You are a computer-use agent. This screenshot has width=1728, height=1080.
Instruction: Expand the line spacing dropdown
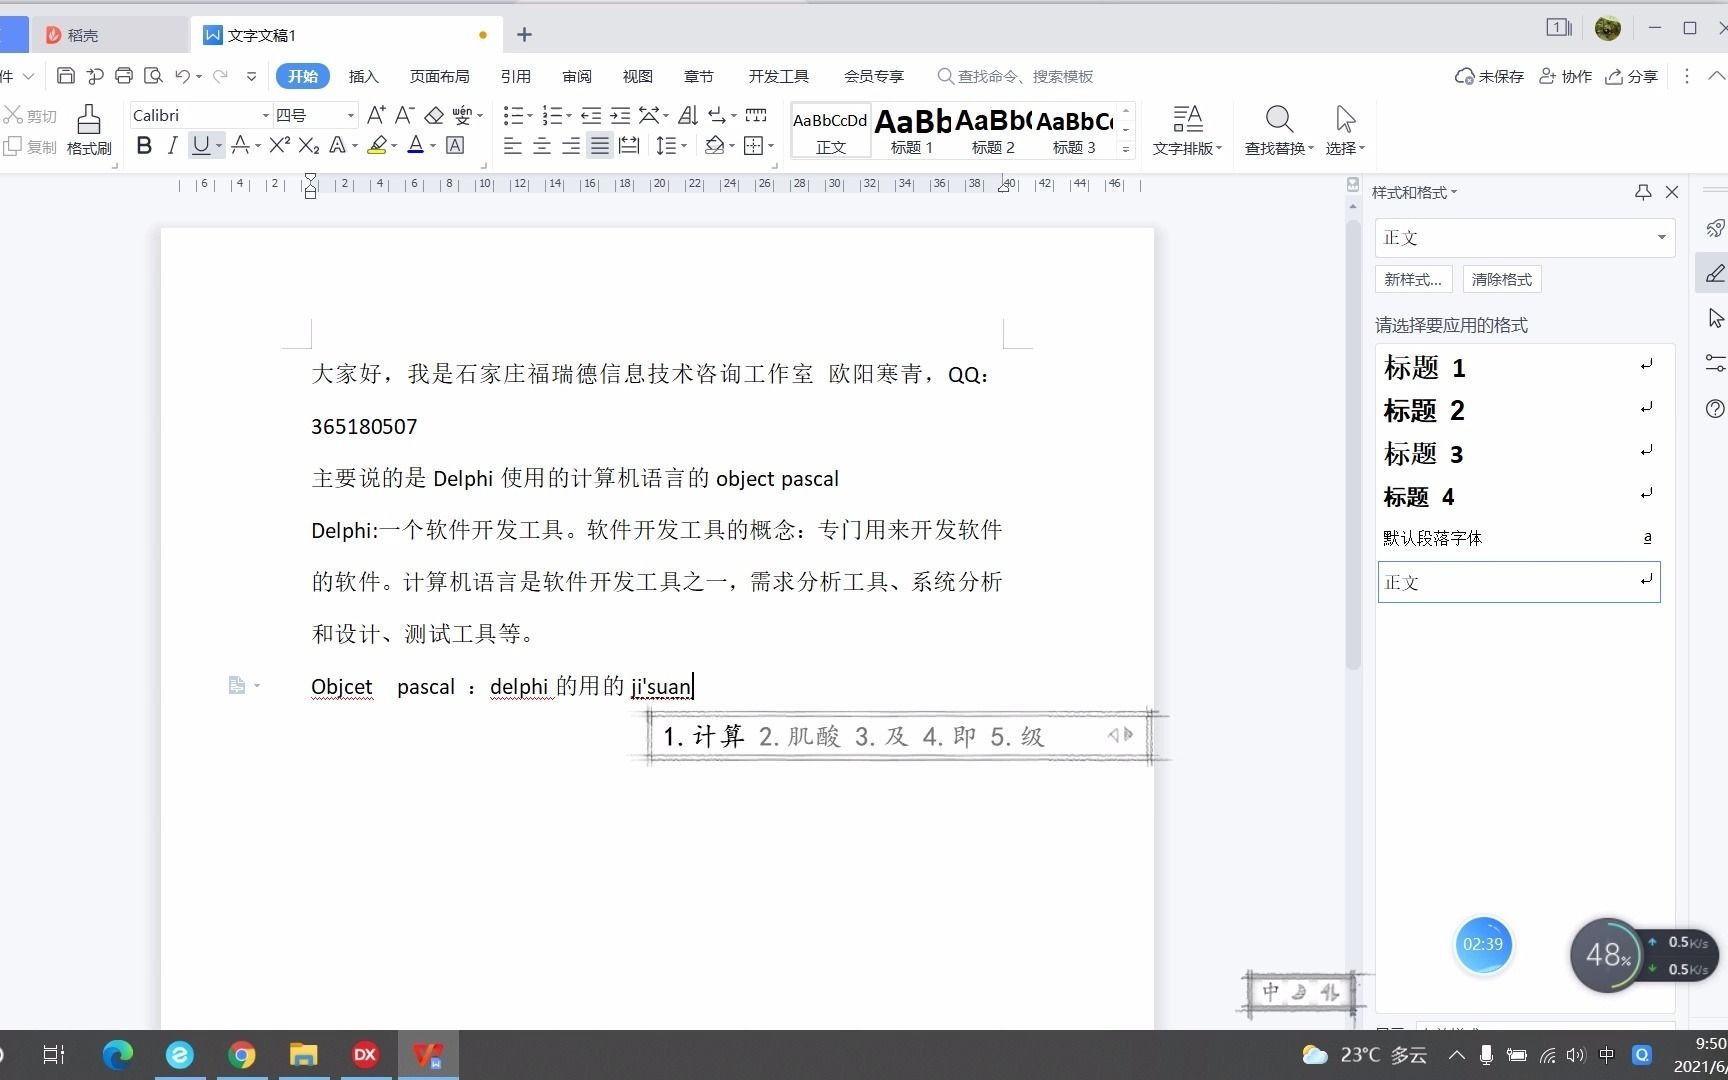point(684,146)
